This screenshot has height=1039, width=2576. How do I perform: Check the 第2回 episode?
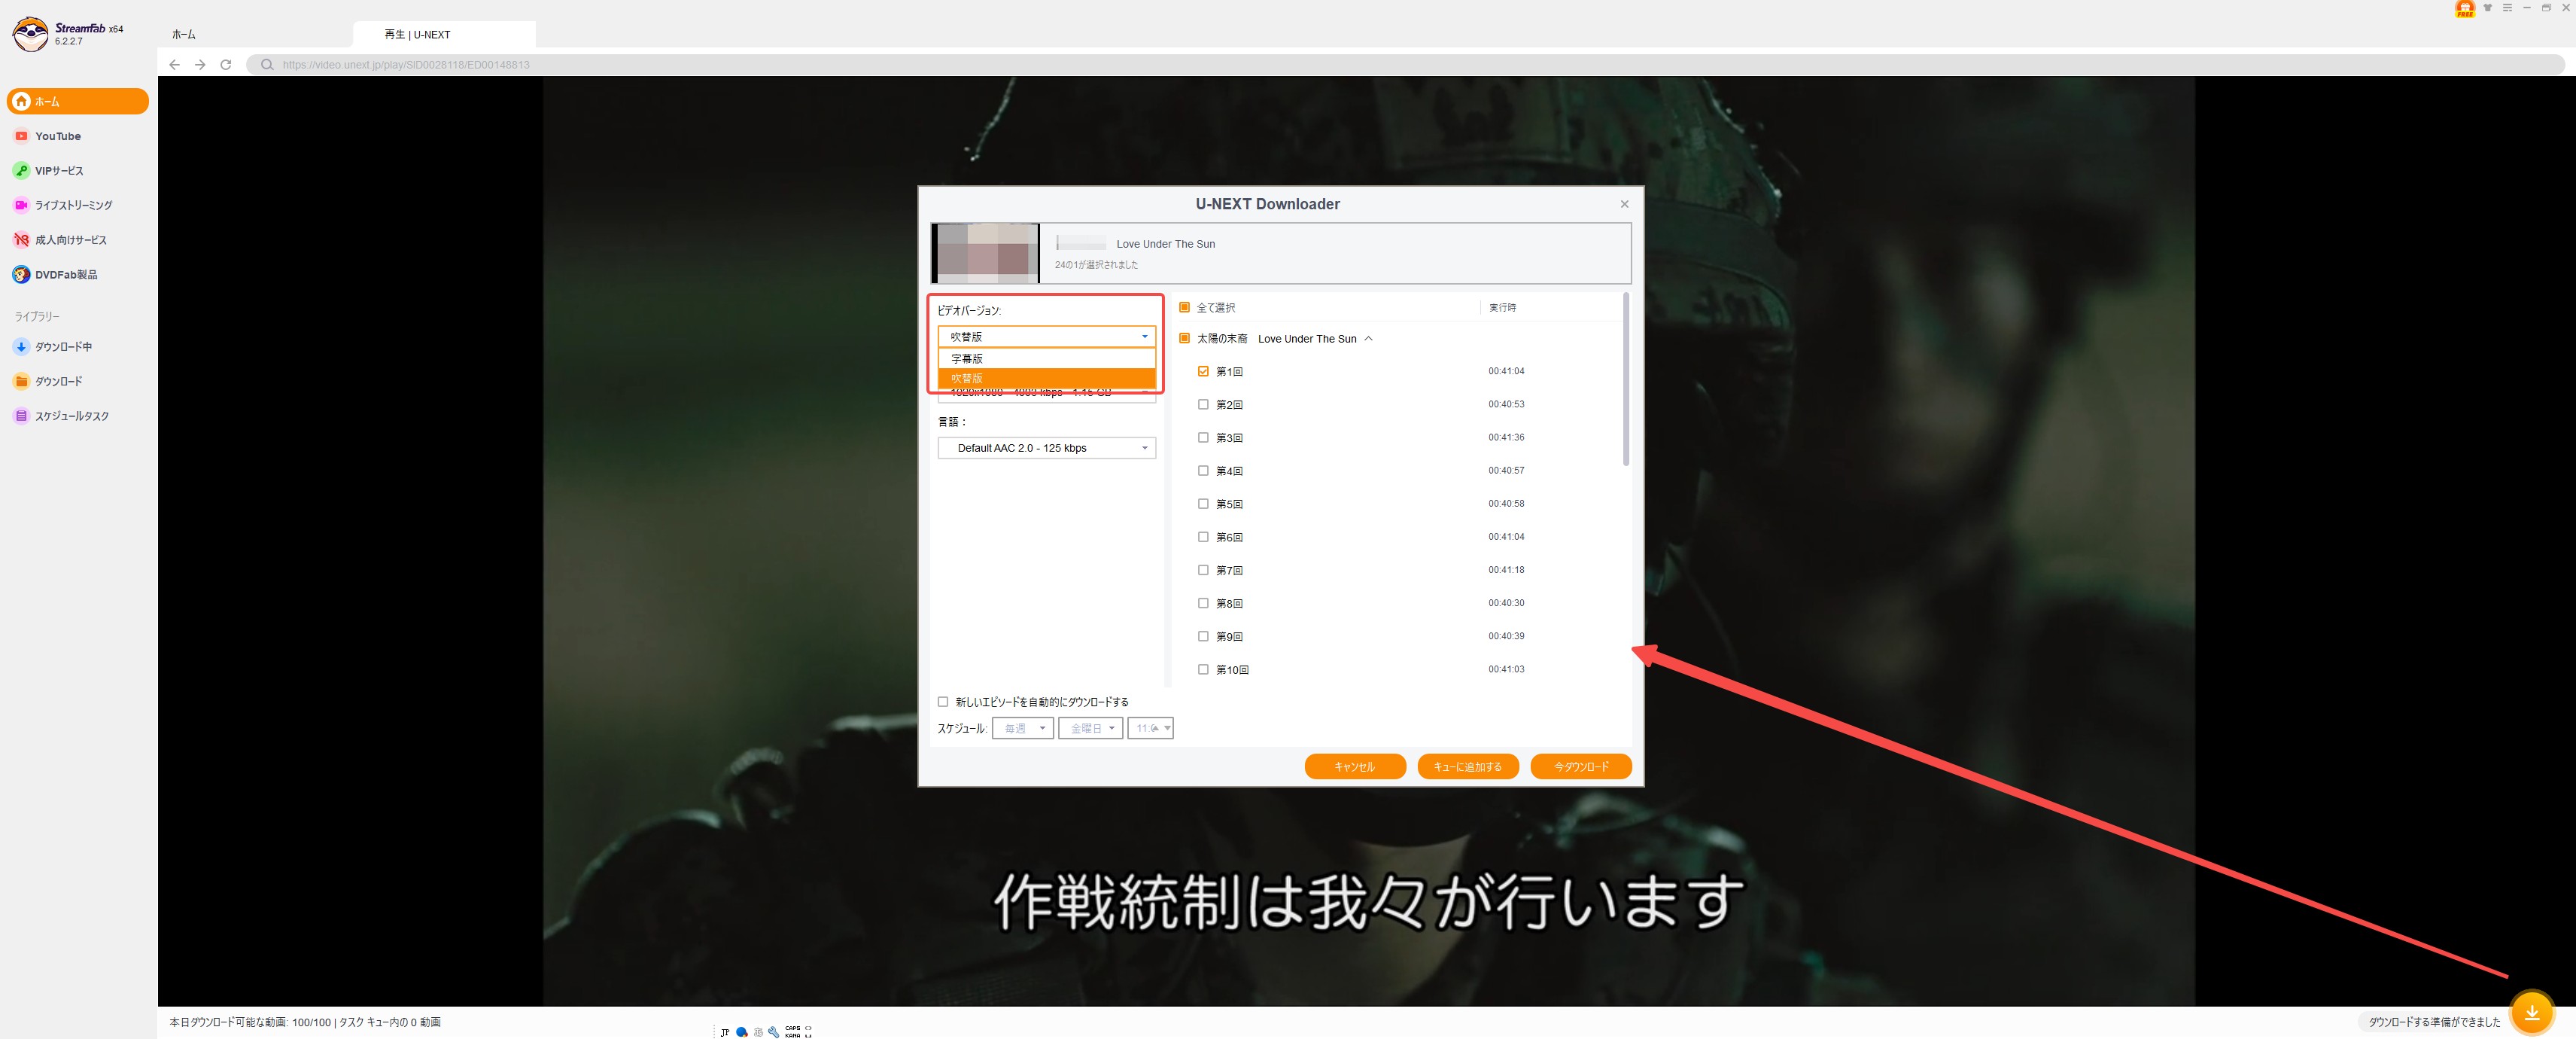[x=1203, y=404]
